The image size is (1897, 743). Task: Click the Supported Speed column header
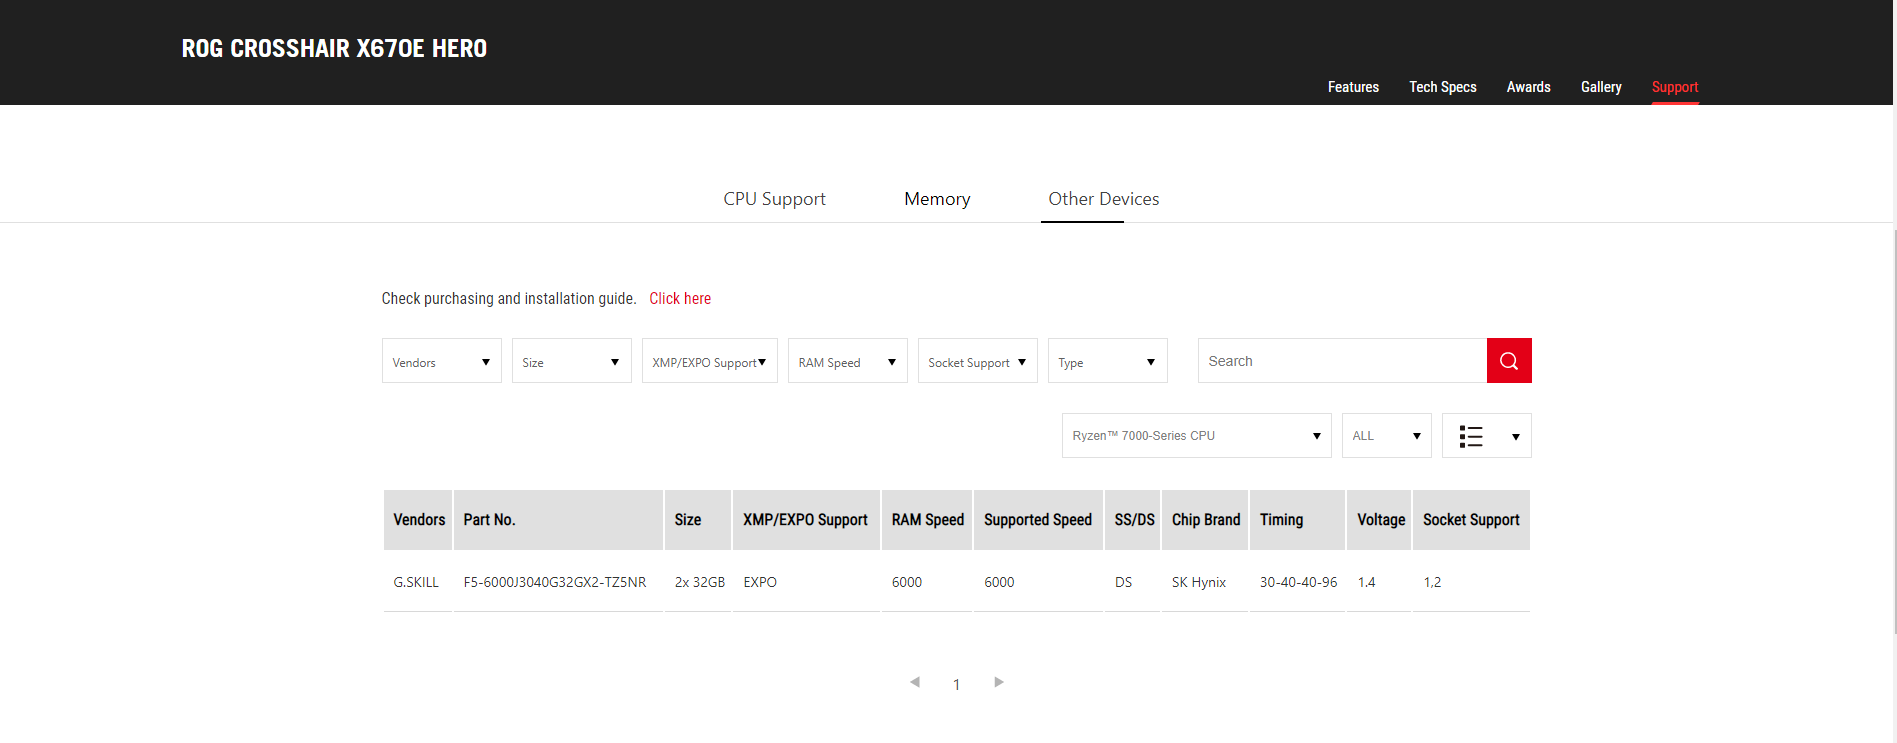(1038, 520)
